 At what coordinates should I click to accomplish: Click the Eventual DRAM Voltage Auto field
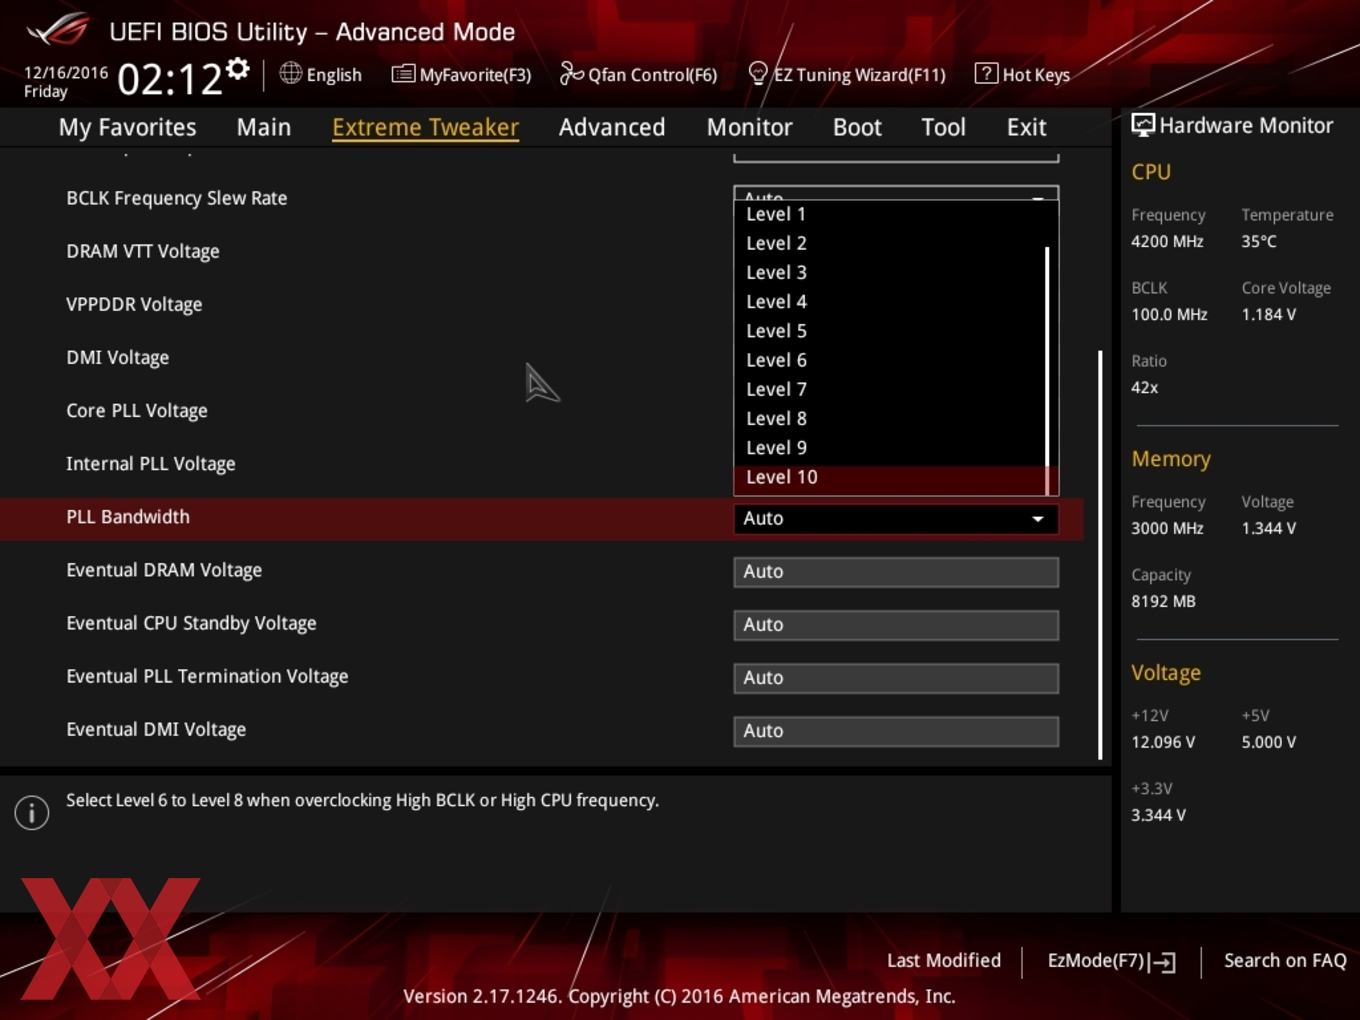point(896,572)
